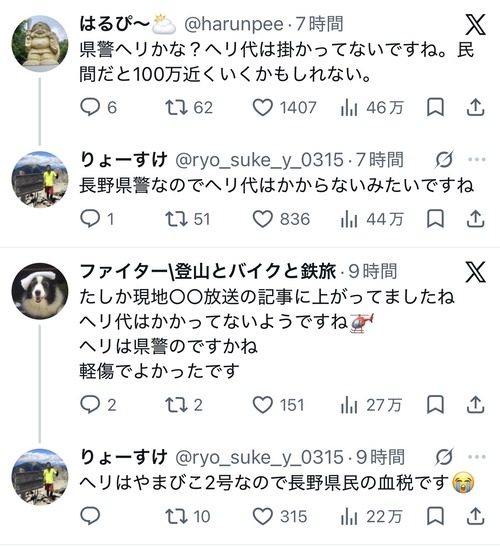Toggle repost on the ファイター tweet with 2 reposts

coord(176,405)
